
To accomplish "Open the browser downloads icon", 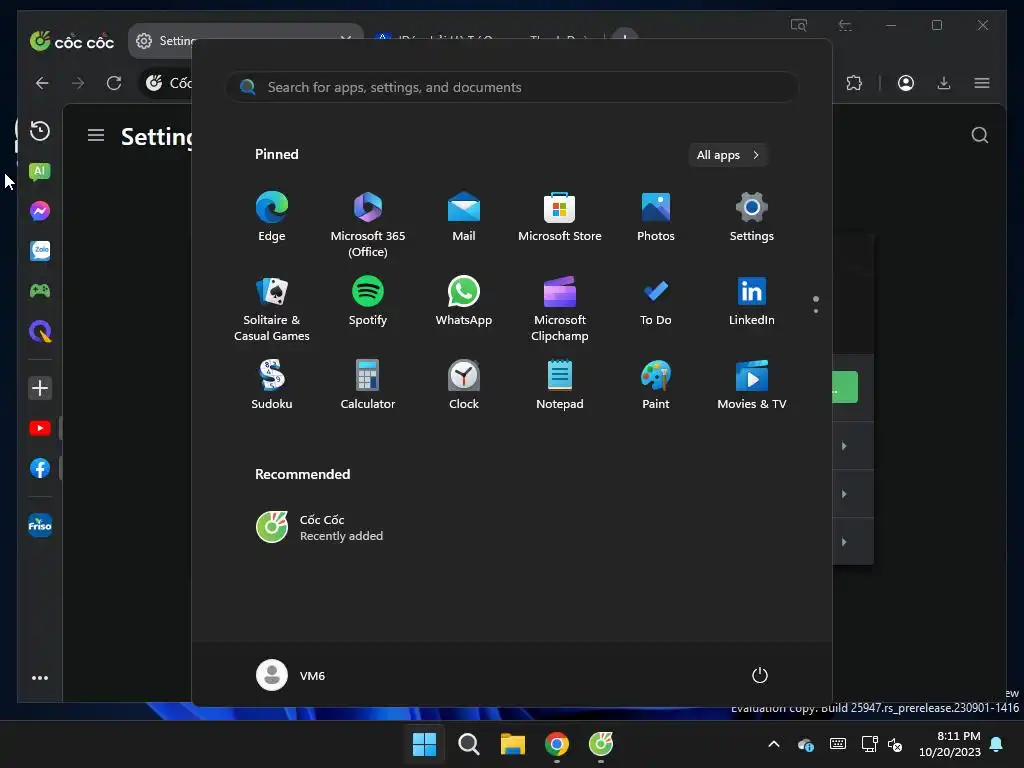I will click(944, 83).
